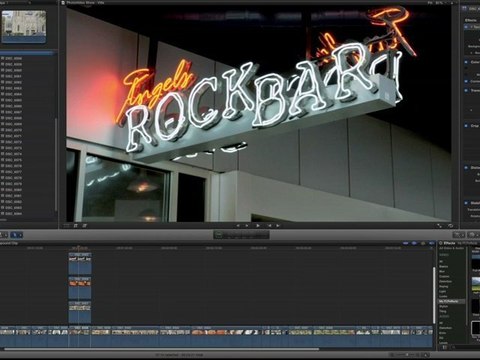Open the viewer zoom percentage dropdown
480x360 pixels.
click(442, 3)
